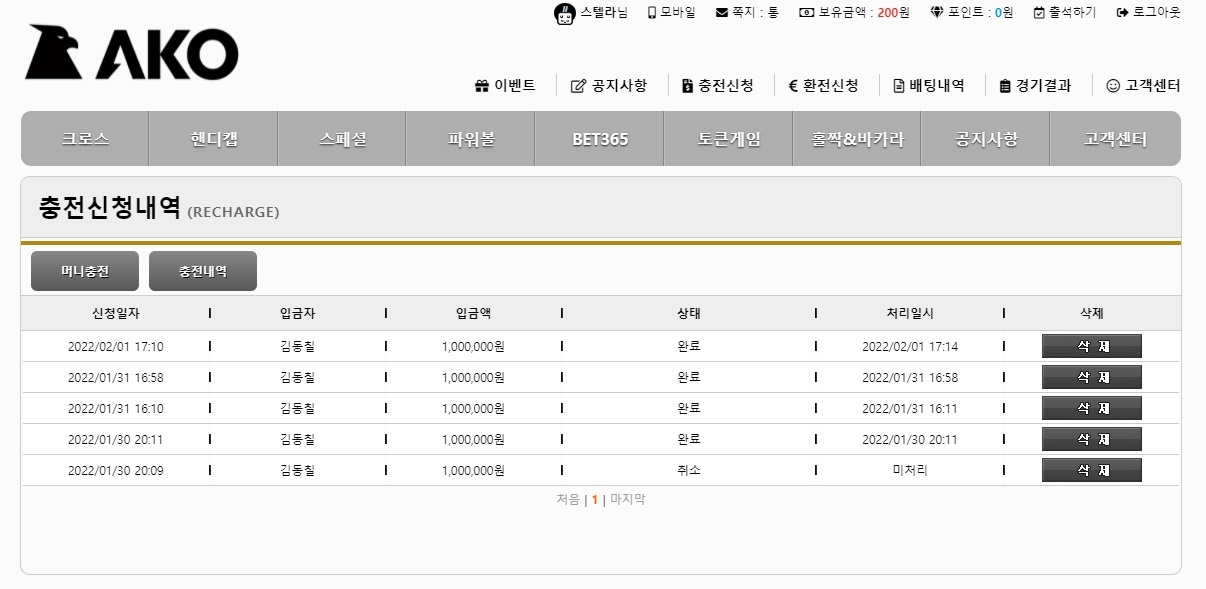Open 경기결과 with the clipboard icon
Screen dimensions: 1206x589
tap(1035, 86)
